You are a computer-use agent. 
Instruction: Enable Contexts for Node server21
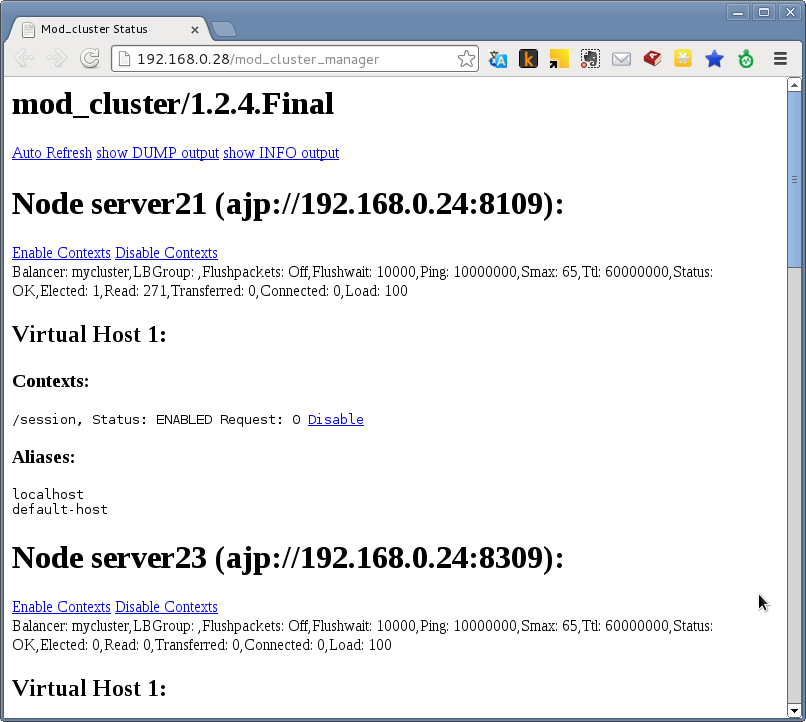(61, 253)
